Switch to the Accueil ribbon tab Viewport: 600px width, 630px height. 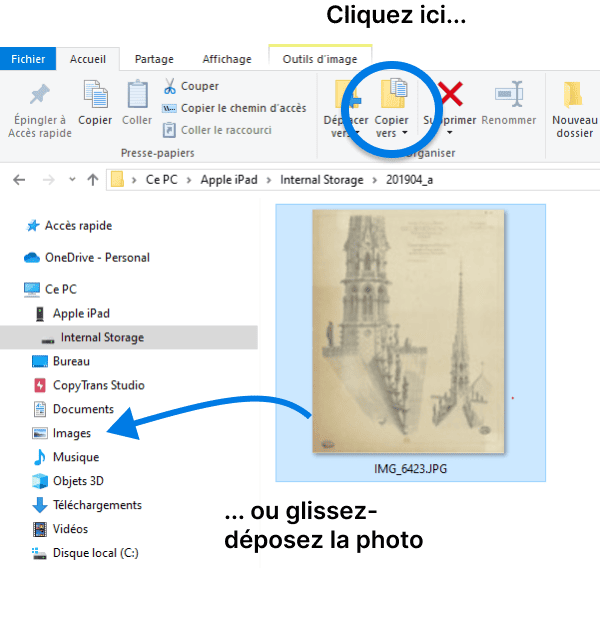pyautogui.click(x=88, y=59)
